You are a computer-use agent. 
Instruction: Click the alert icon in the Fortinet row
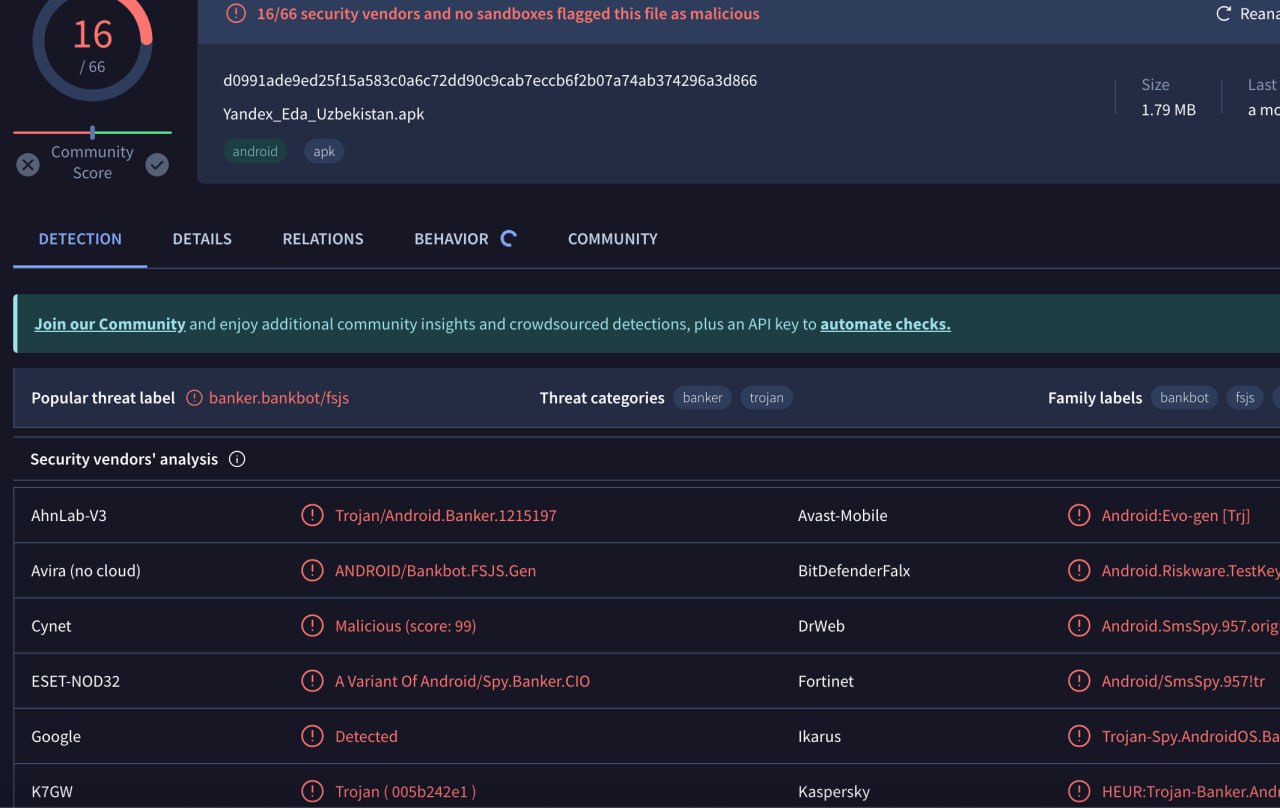tap(1079, 681)
